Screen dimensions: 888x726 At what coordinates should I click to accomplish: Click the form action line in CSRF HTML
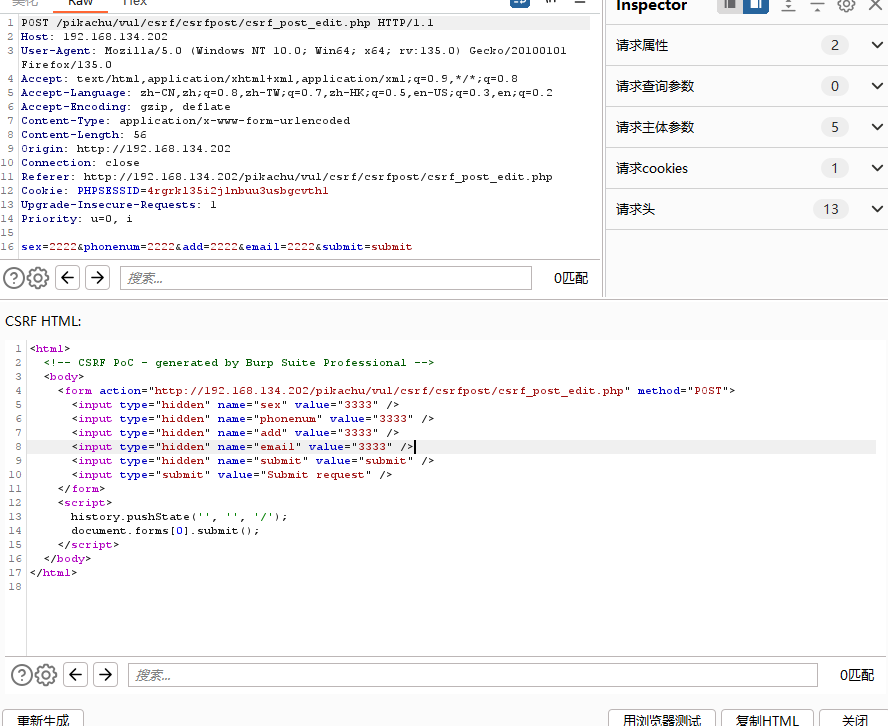coord(396,391)
